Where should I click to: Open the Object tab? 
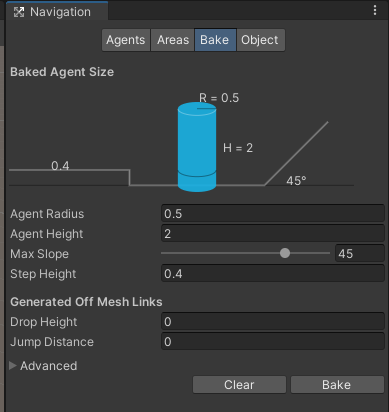[260, 40]
